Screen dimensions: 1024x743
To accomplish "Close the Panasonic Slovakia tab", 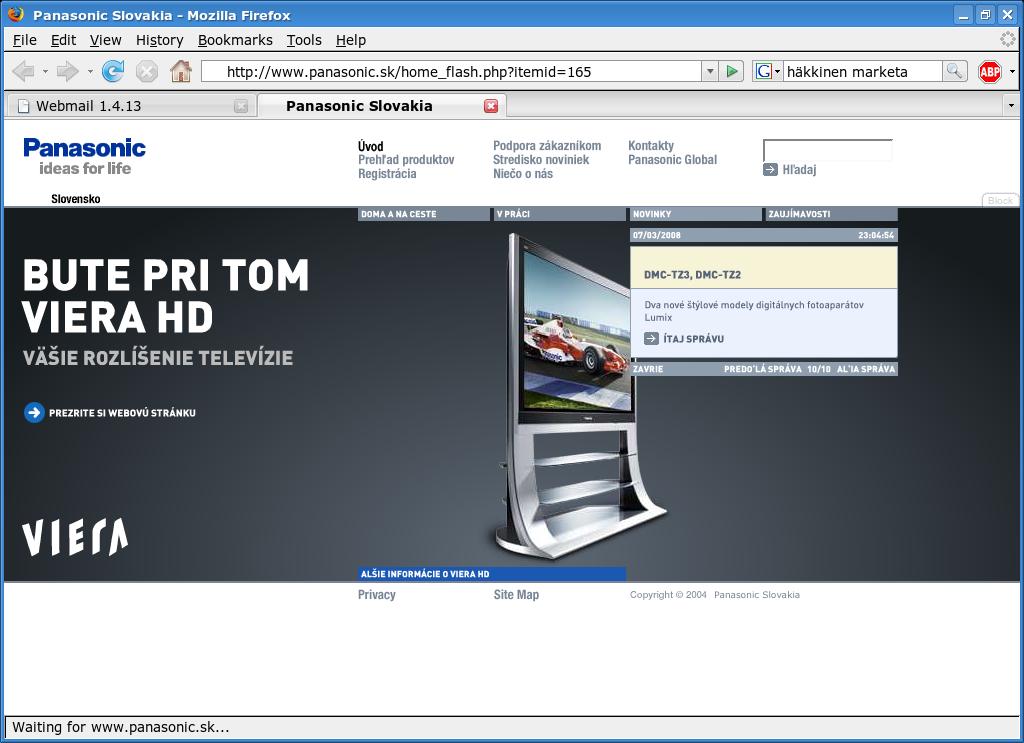I will 491,106.
